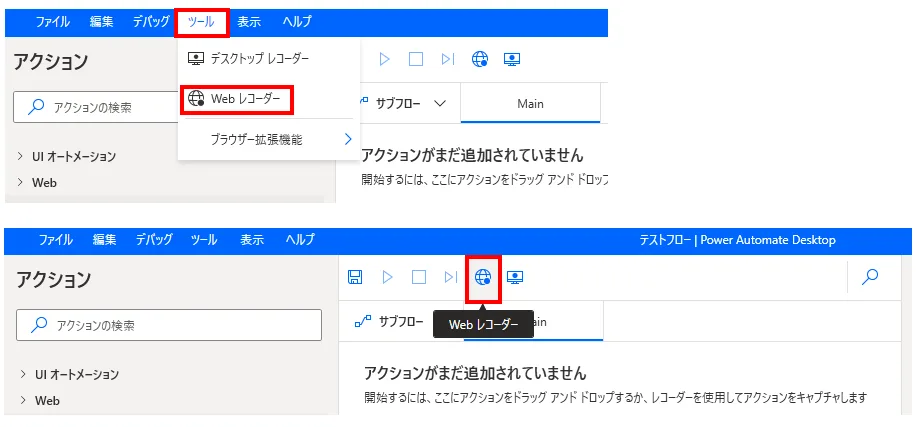
Task: Select デスクトップ レコーダー from the ツール menu
Action: 259,59
